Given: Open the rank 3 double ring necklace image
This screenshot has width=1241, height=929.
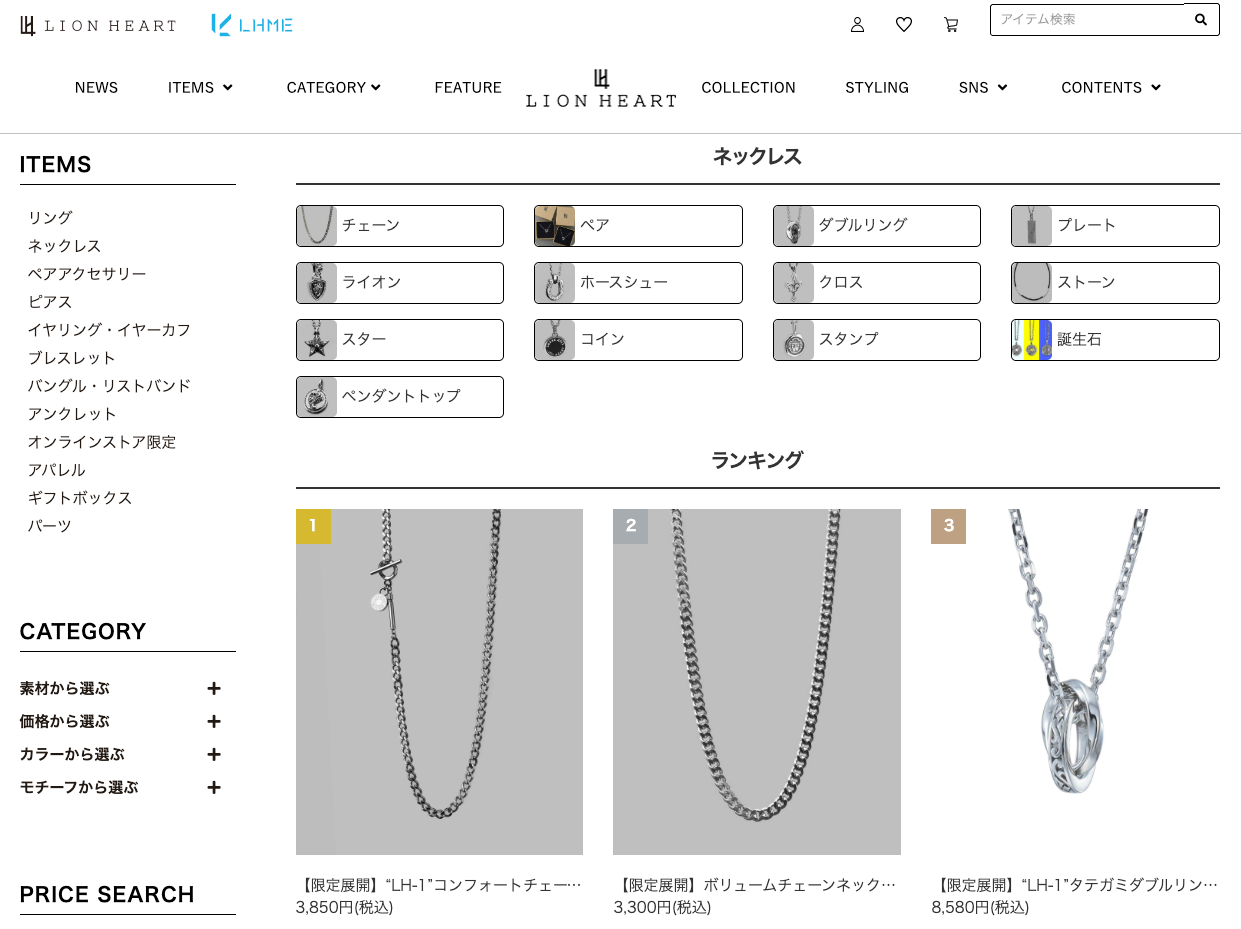Looking at the screenshot, I should click(x=1075, y=682).
